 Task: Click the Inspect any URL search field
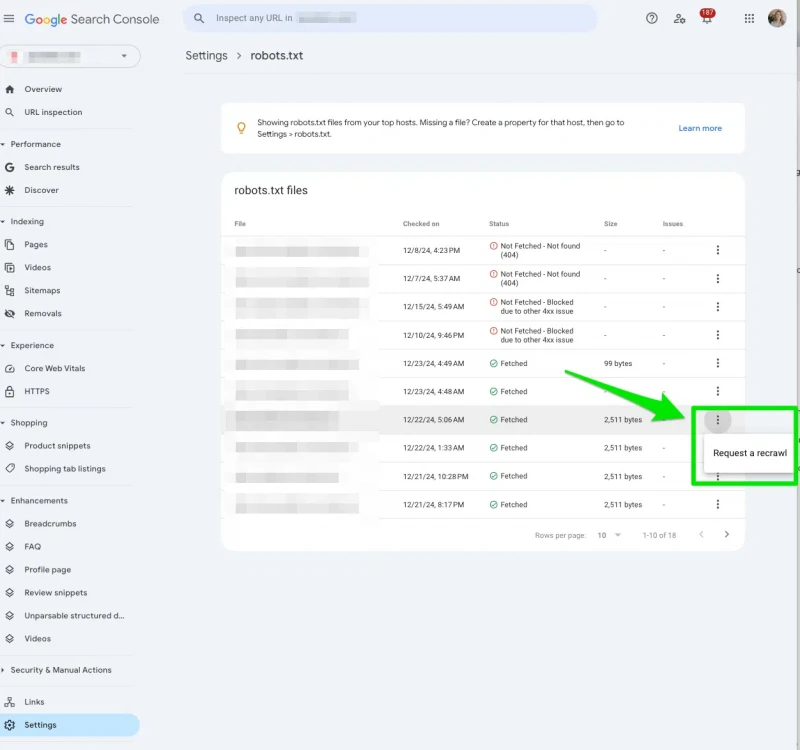[x=389, y=18]
